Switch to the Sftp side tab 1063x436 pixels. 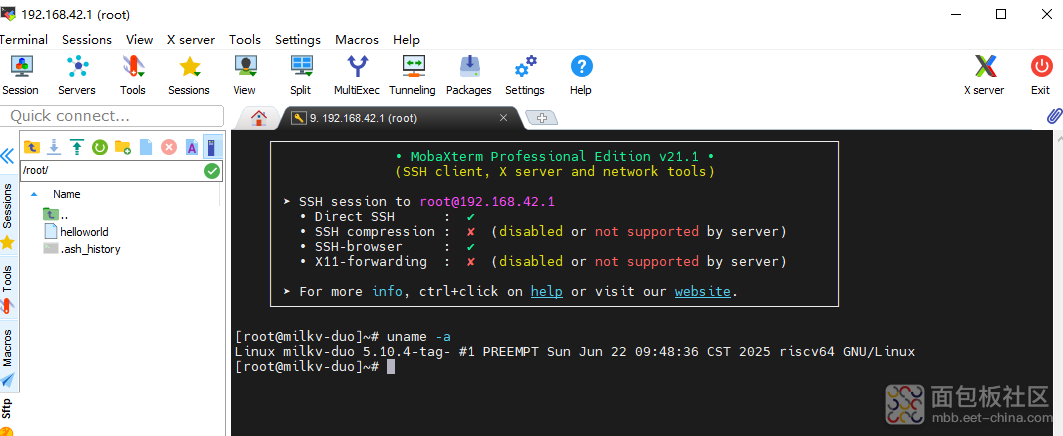[x=7, y=415]
